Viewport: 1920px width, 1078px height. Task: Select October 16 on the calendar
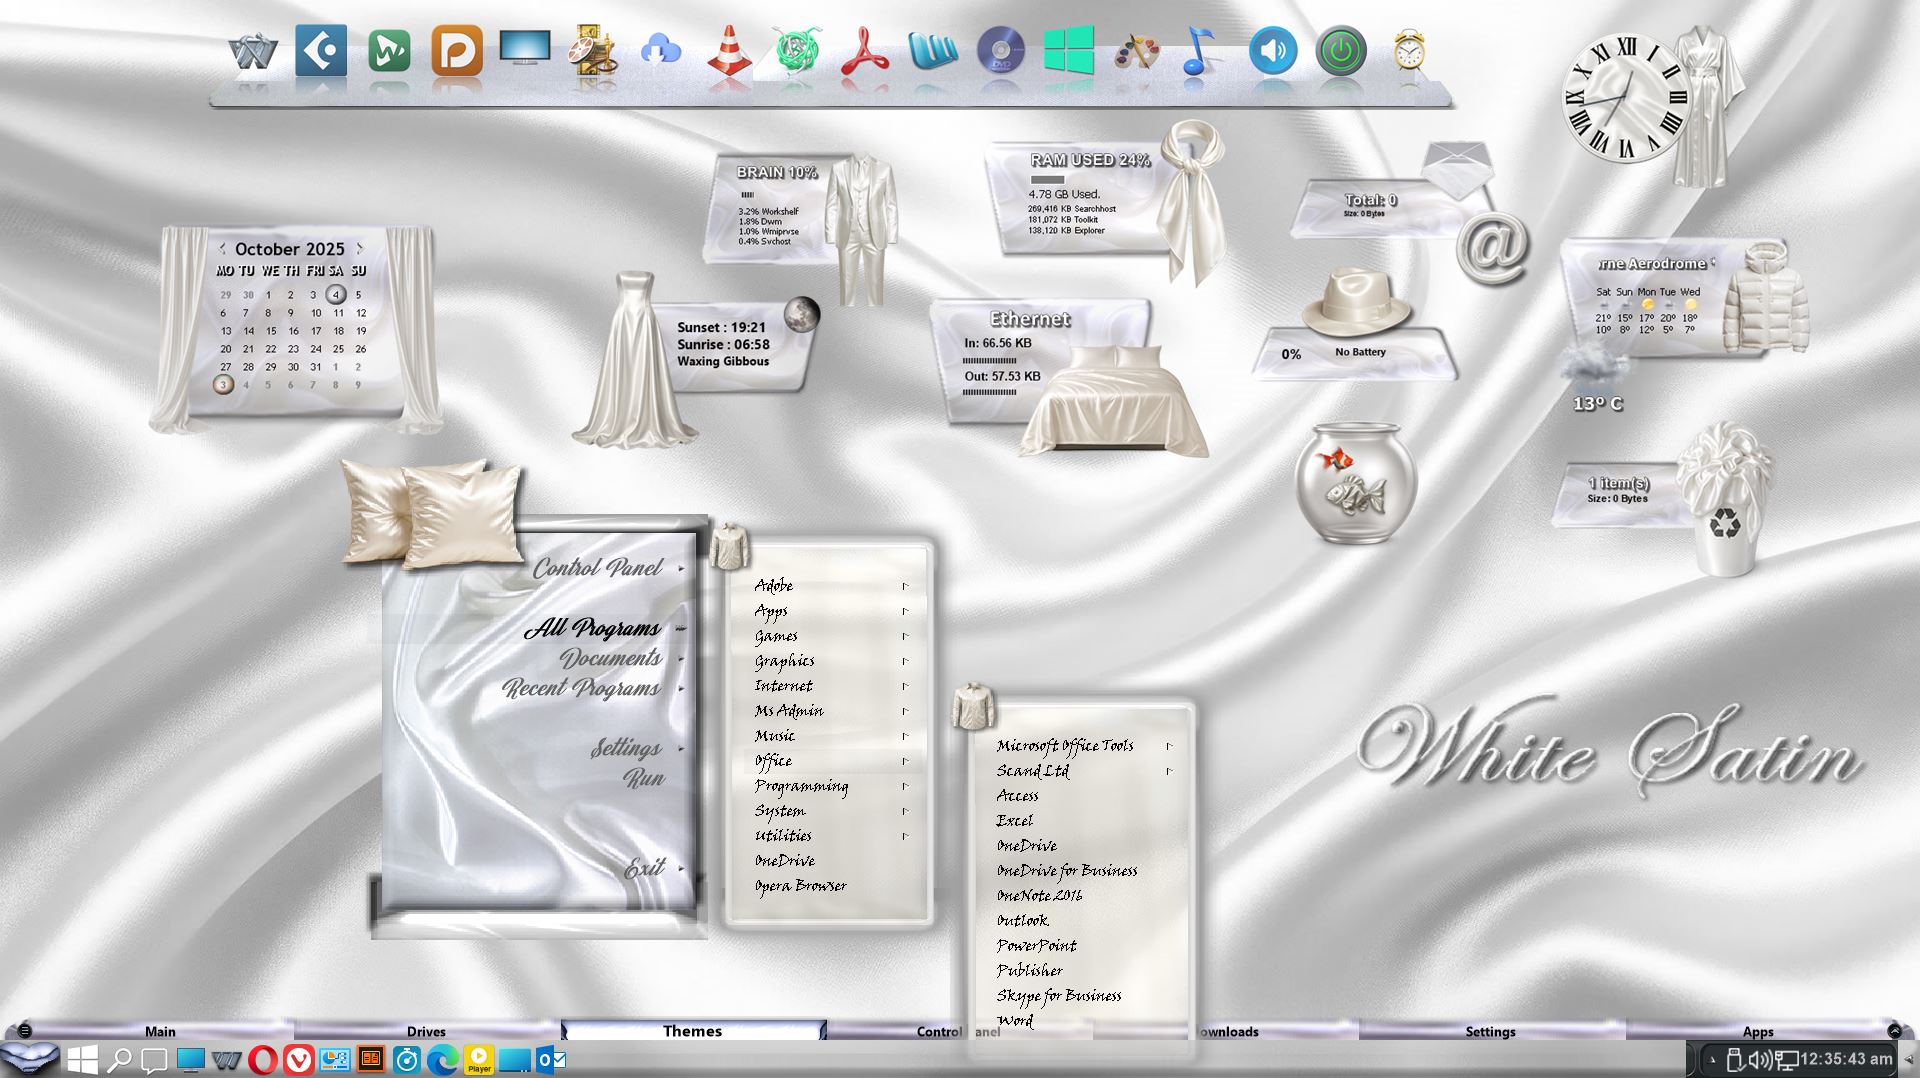[293, 331]
